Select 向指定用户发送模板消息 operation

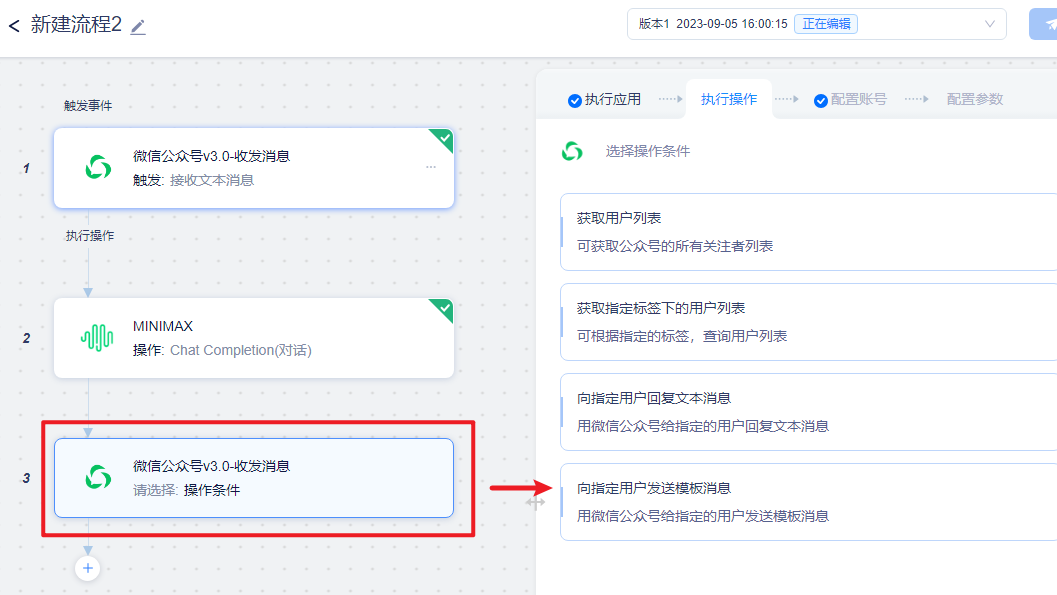(x=808, y=502)
